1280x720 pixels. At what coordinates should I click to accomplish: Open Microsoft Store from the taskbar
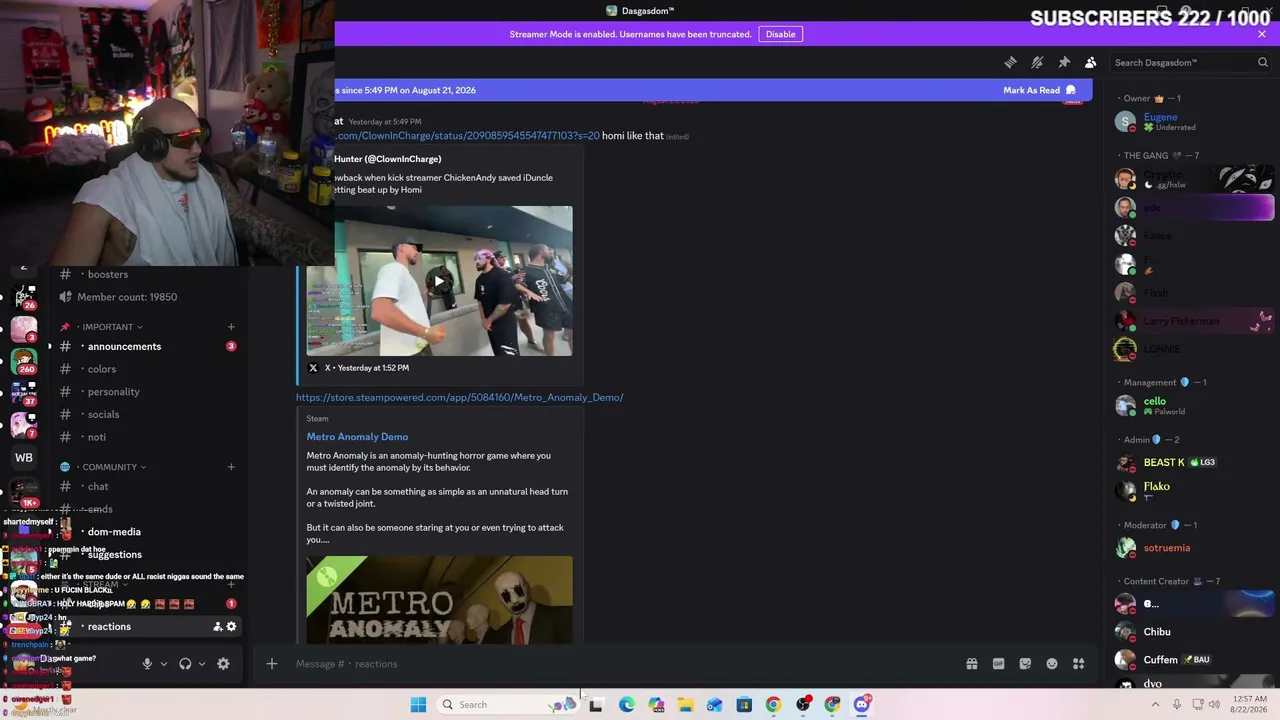[744, 705]
